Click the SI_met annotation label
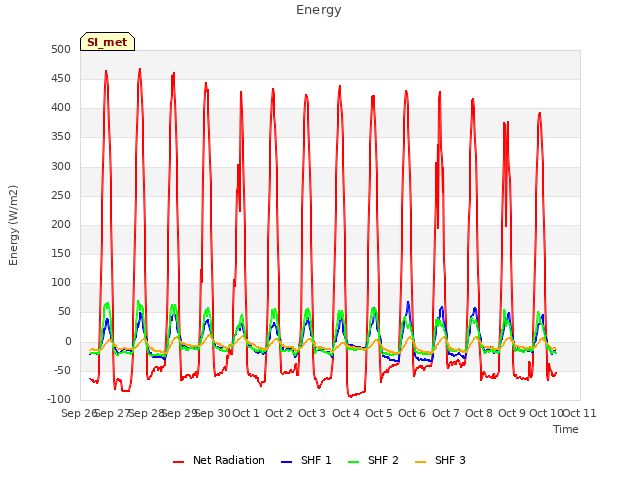Screen dimensions: 640x480 tap(107, 42)
